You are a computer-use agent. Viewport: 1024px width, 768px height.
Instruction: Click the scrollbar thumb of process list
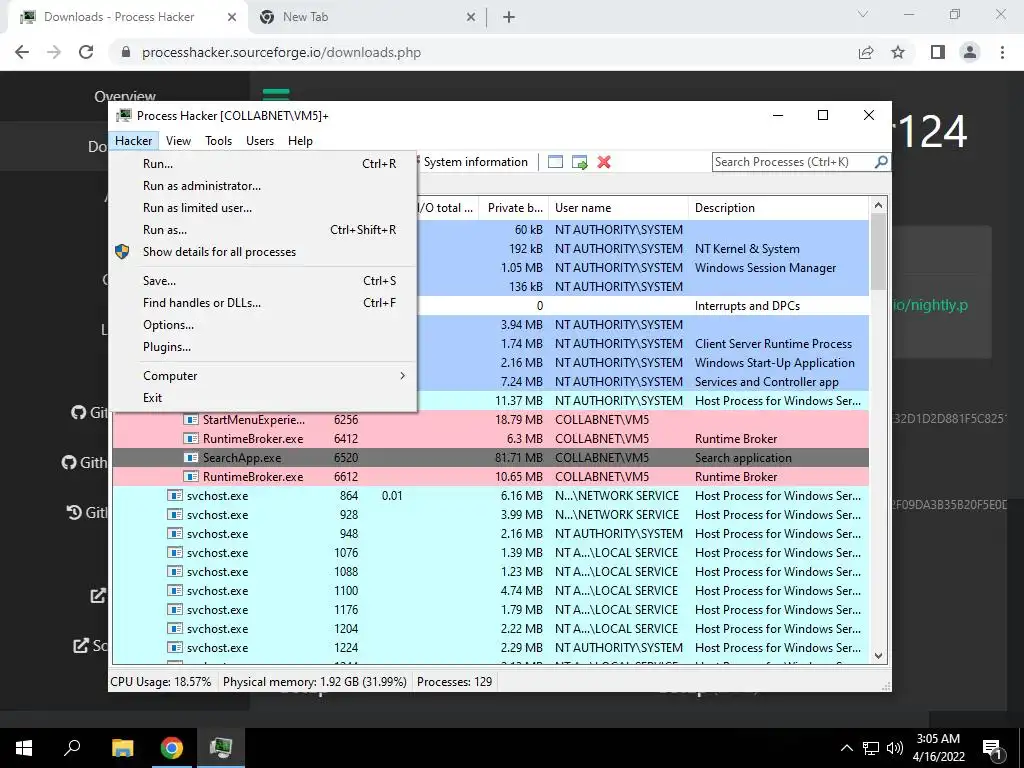pyautogui.click(x=878, y=251)
